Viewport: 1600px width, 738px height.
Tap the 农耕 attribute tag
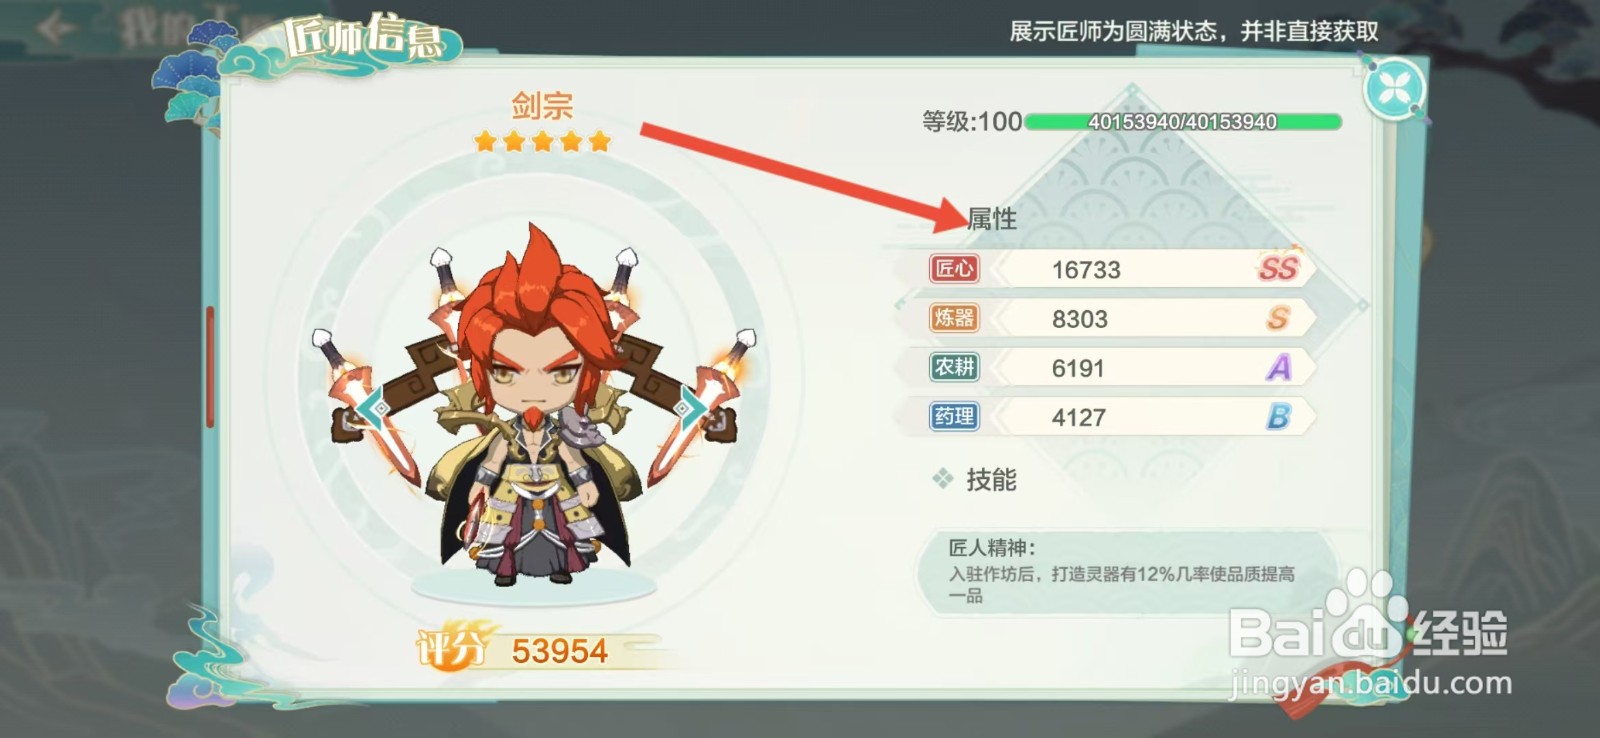(x=954, y=367)
